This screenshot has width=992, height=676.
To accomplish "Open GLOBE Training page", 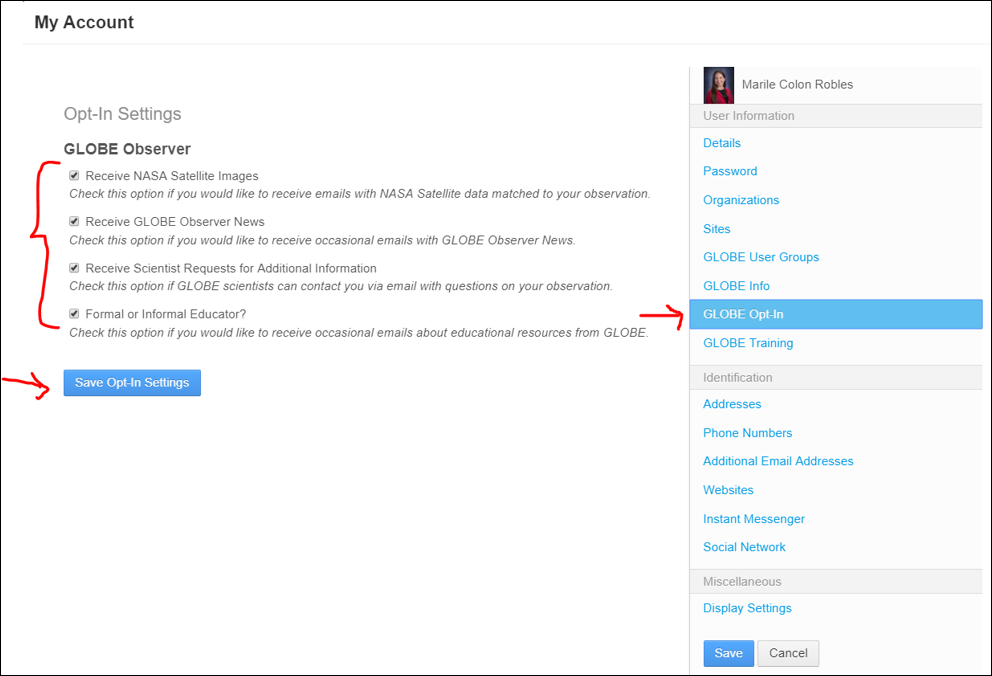I will [x=748, y=343].
